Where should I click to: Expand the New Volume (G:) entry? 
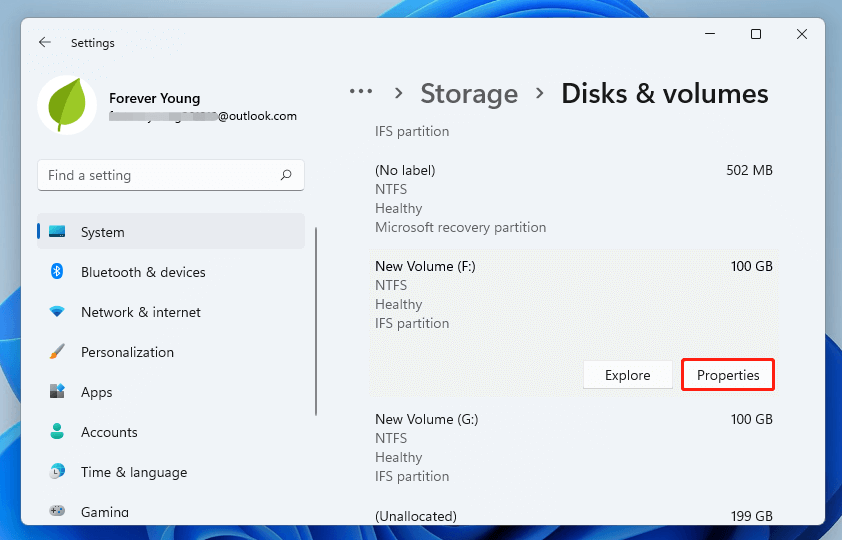[x=573, y=447]
